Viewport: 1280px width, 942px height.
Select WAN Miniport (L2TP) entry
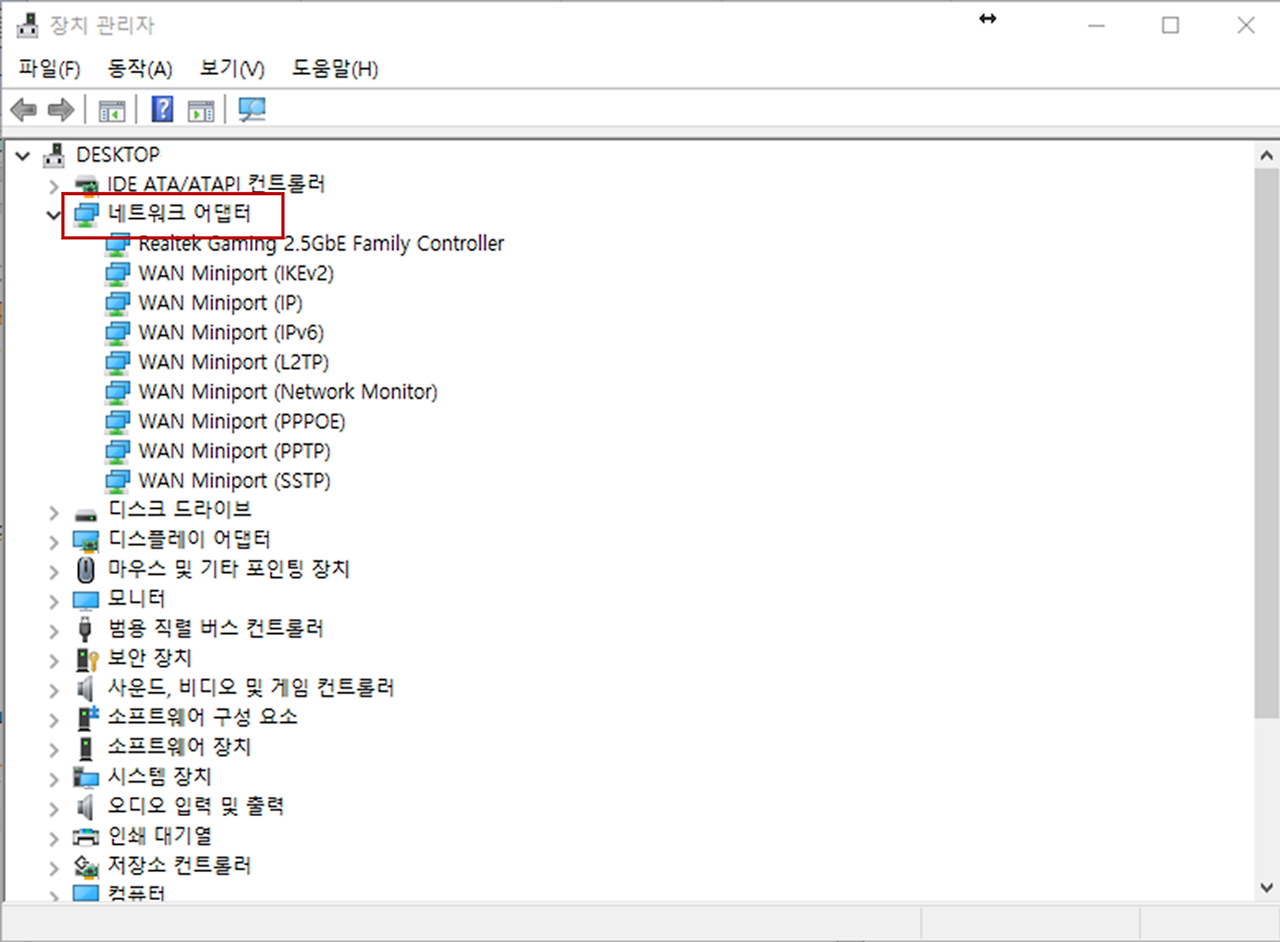point(234,362)
